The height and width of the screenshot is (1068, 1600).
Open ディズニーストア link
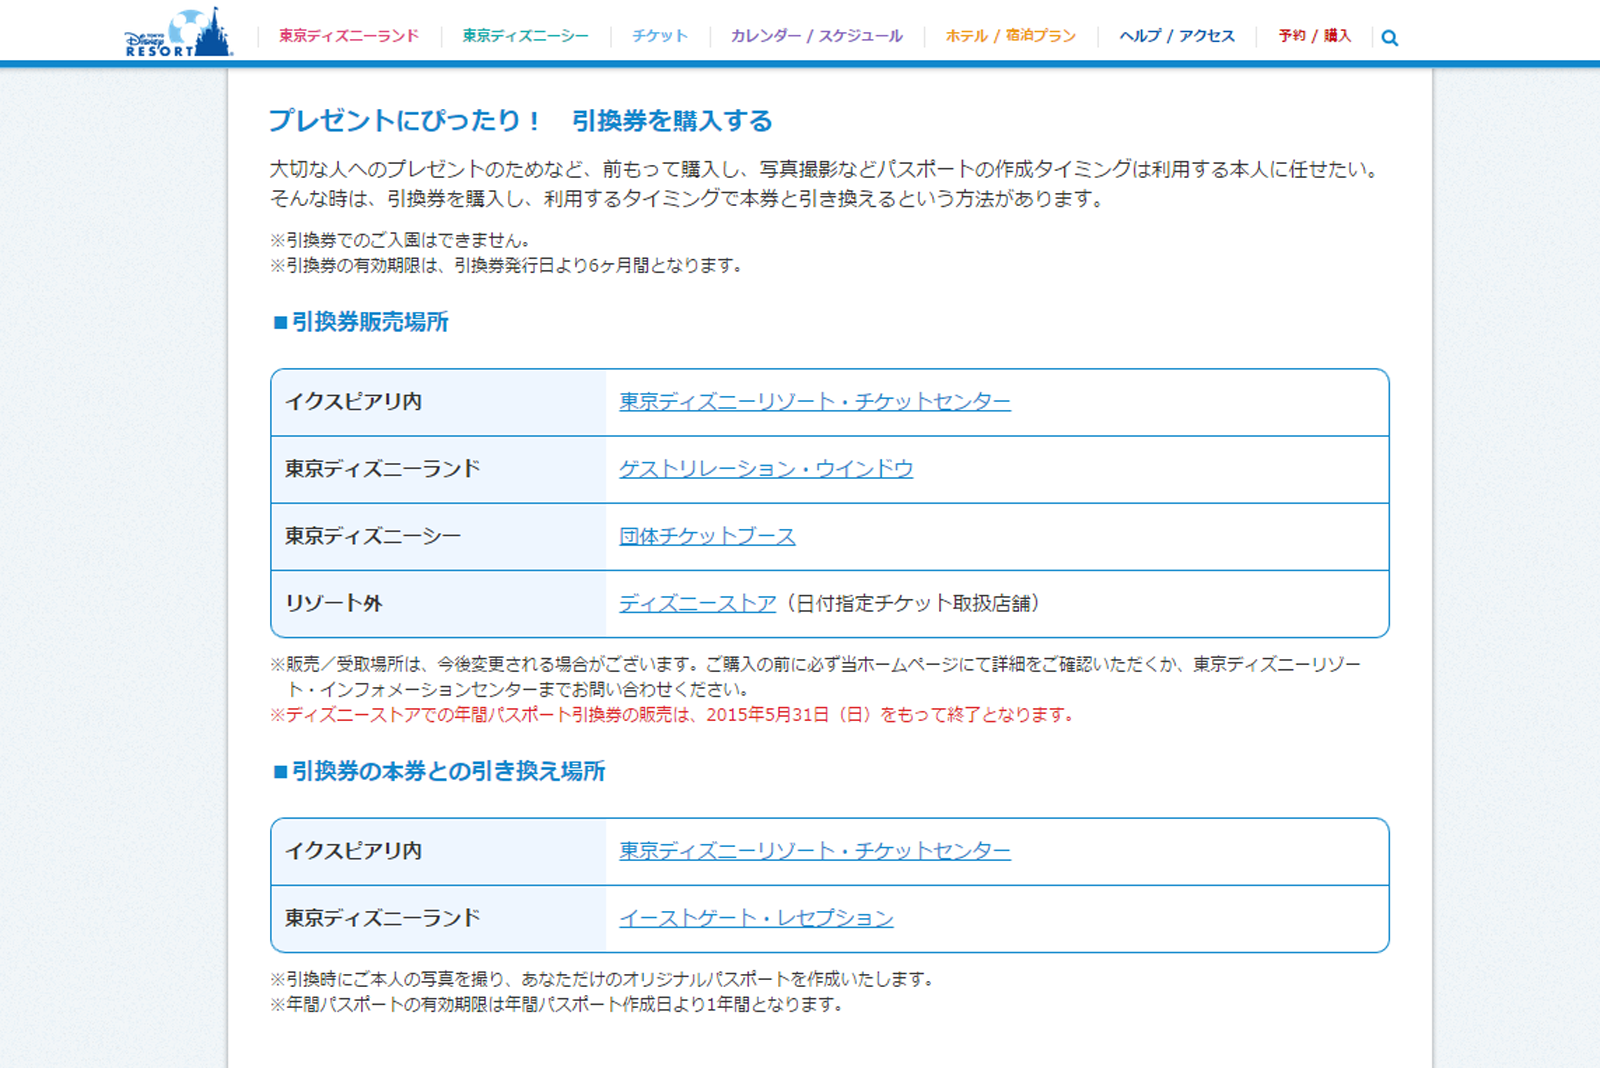click(697, 603)
